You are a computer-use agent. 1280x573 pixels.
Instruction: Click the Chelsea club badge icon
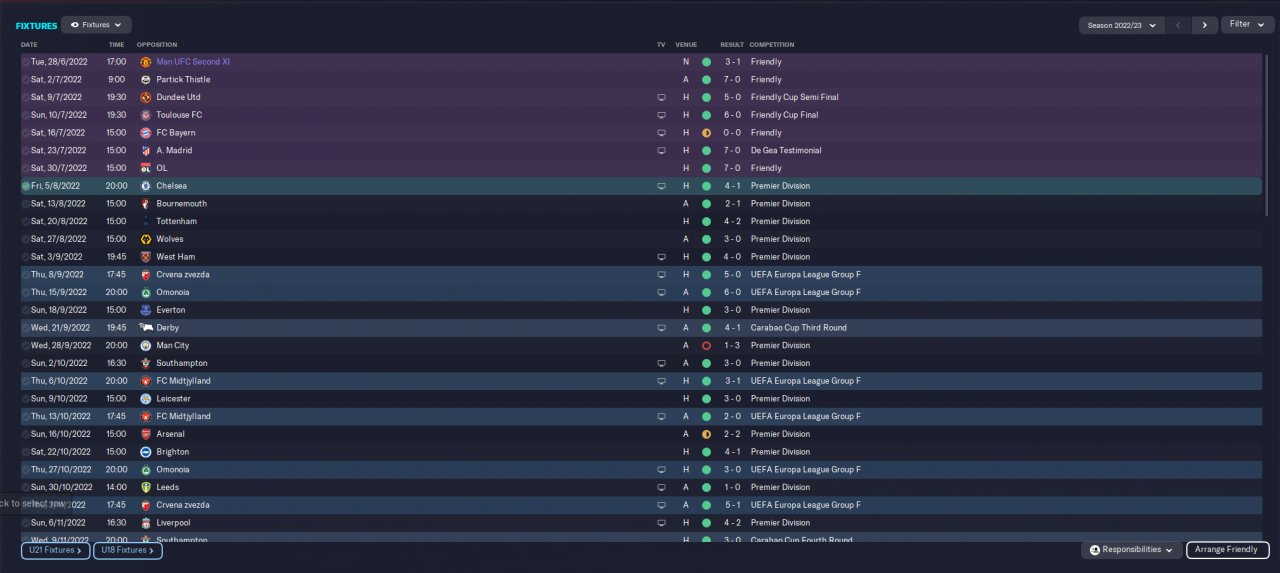click(145, 186)
